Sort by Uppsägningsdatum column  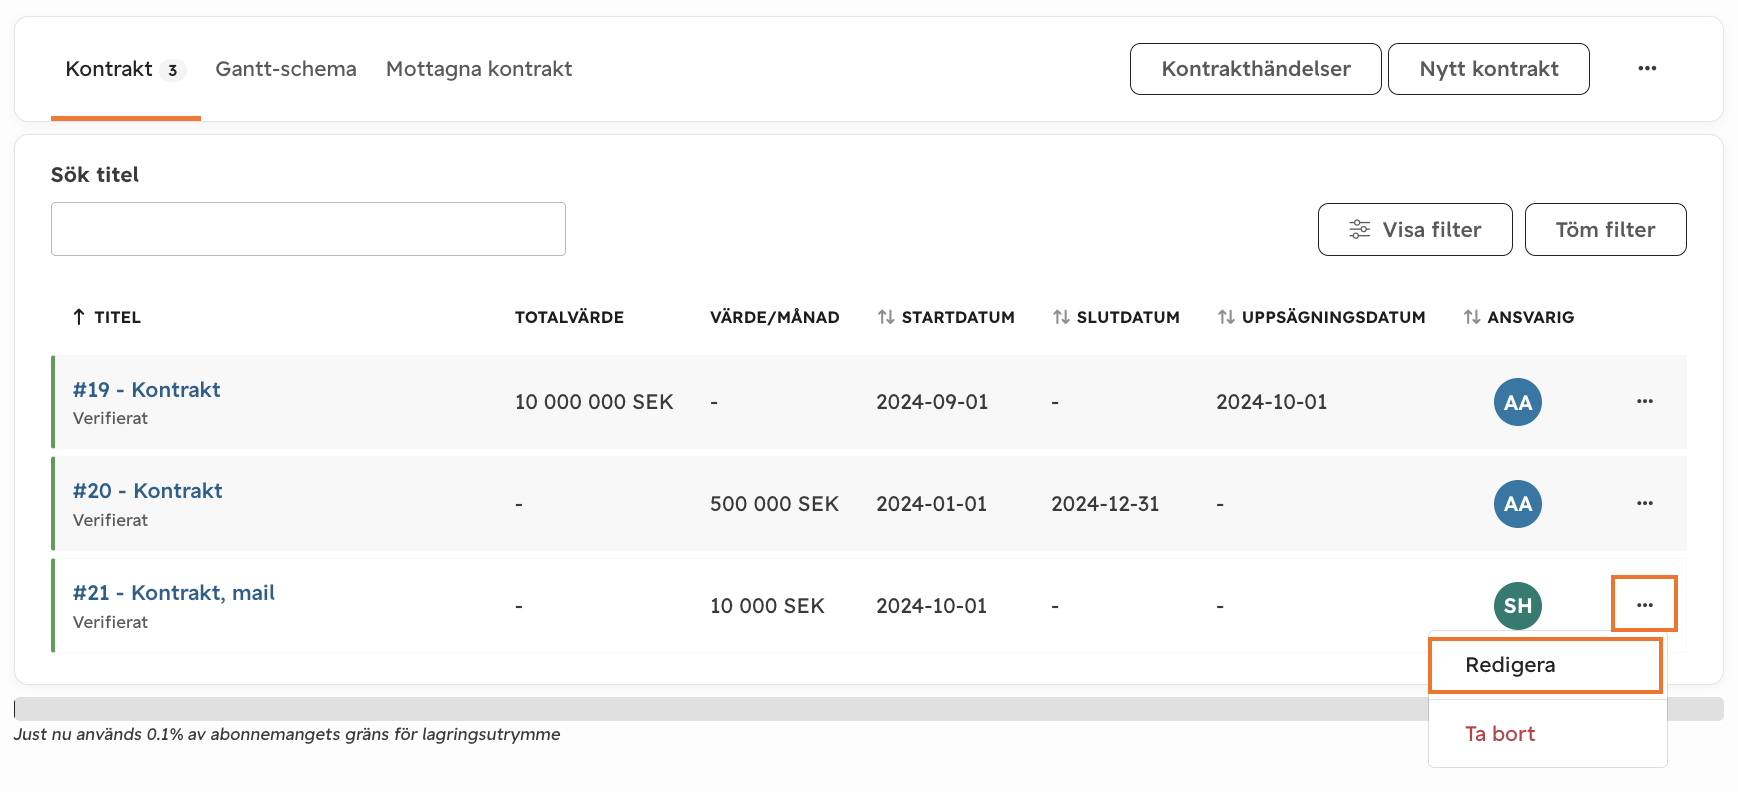coord(1322,317)
